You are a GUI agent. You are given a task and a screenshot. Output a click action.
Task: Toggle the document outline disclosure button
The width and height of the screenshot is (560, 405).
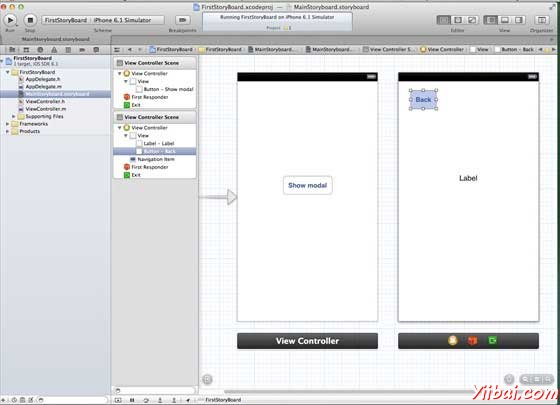[x=207, y=379]
